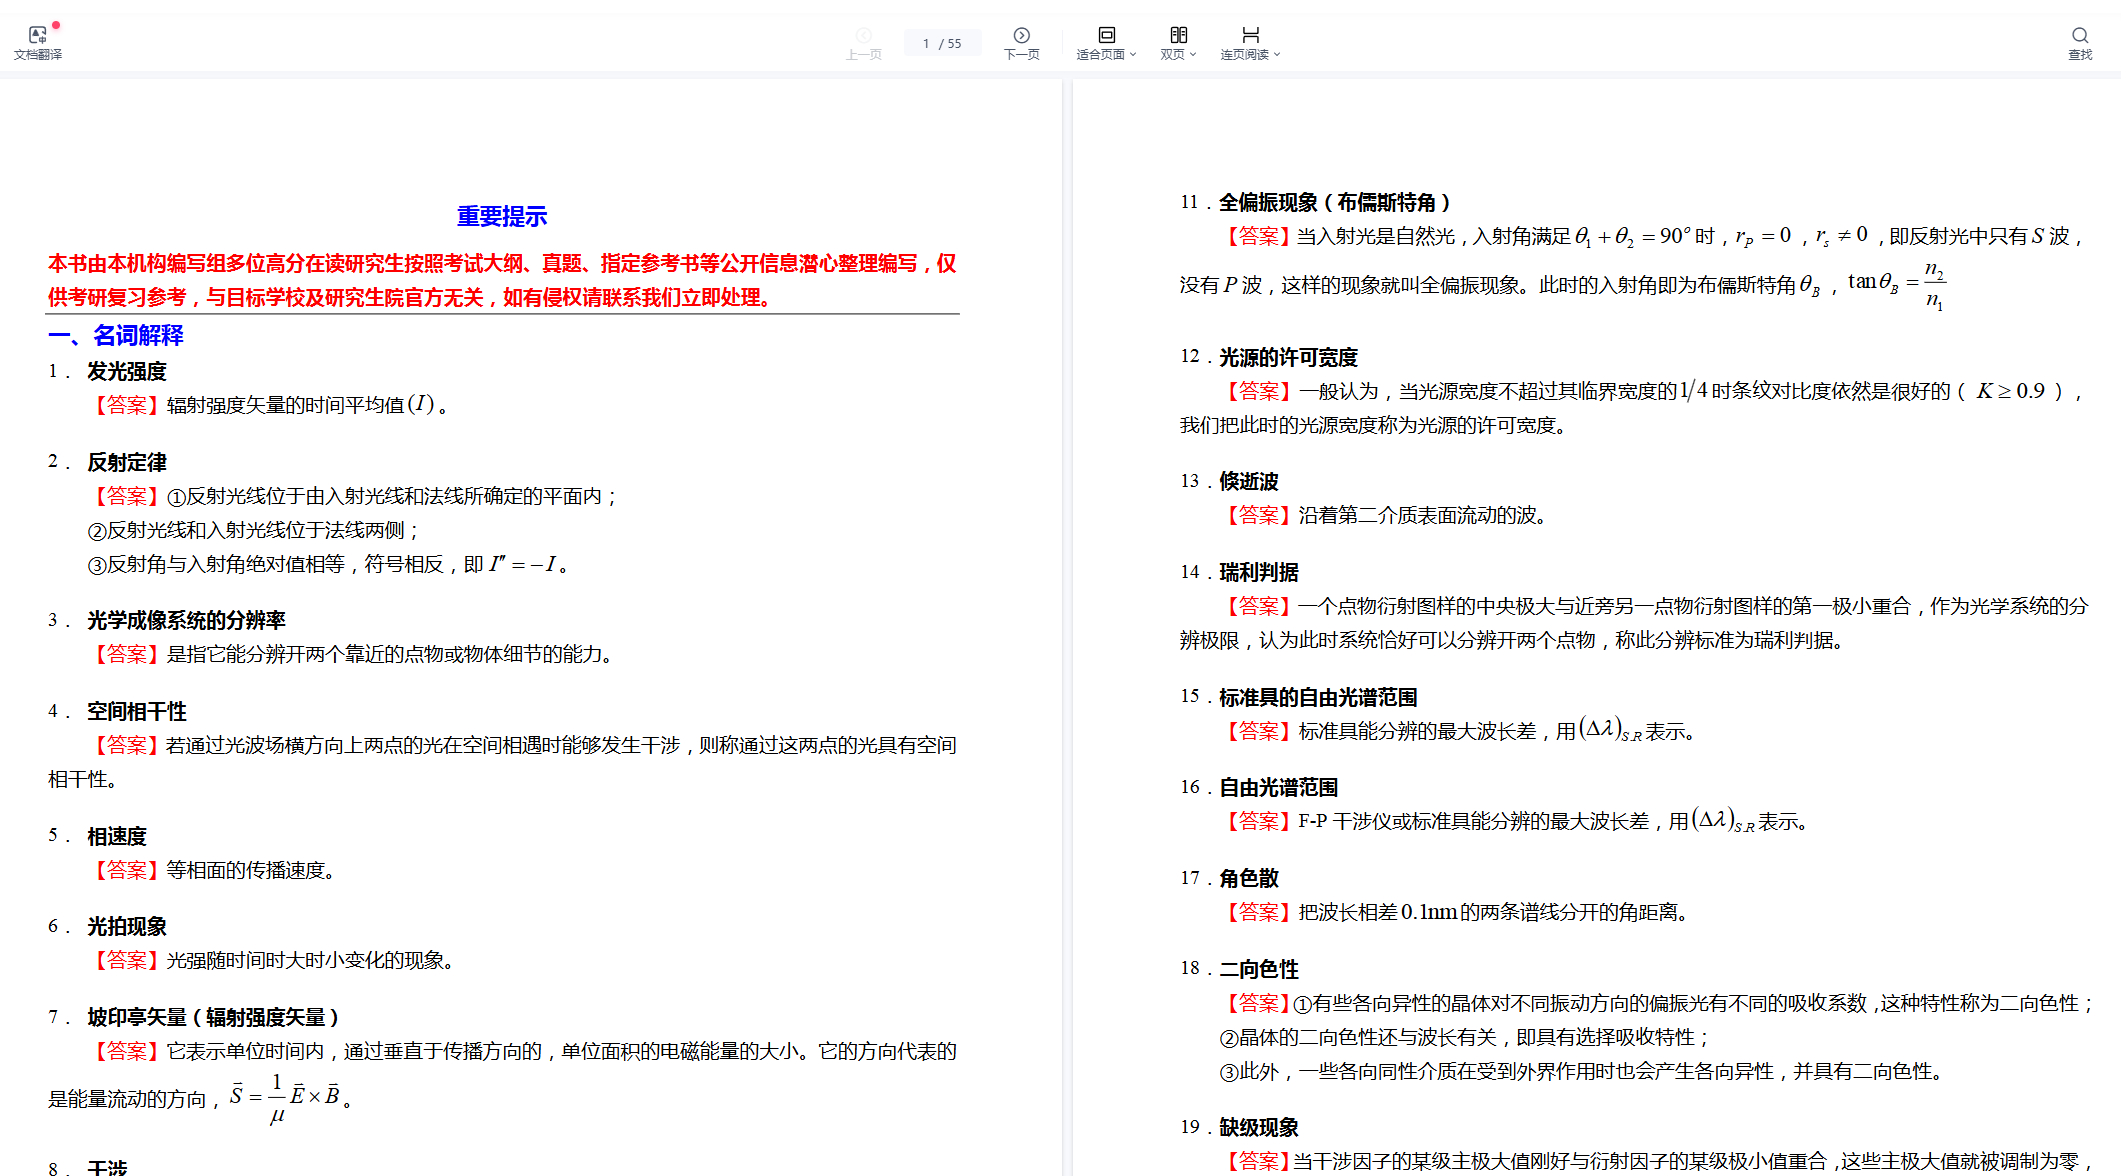
Task: Expand the 适合页面 dropdown chevron
Action: pos(1133,55)
